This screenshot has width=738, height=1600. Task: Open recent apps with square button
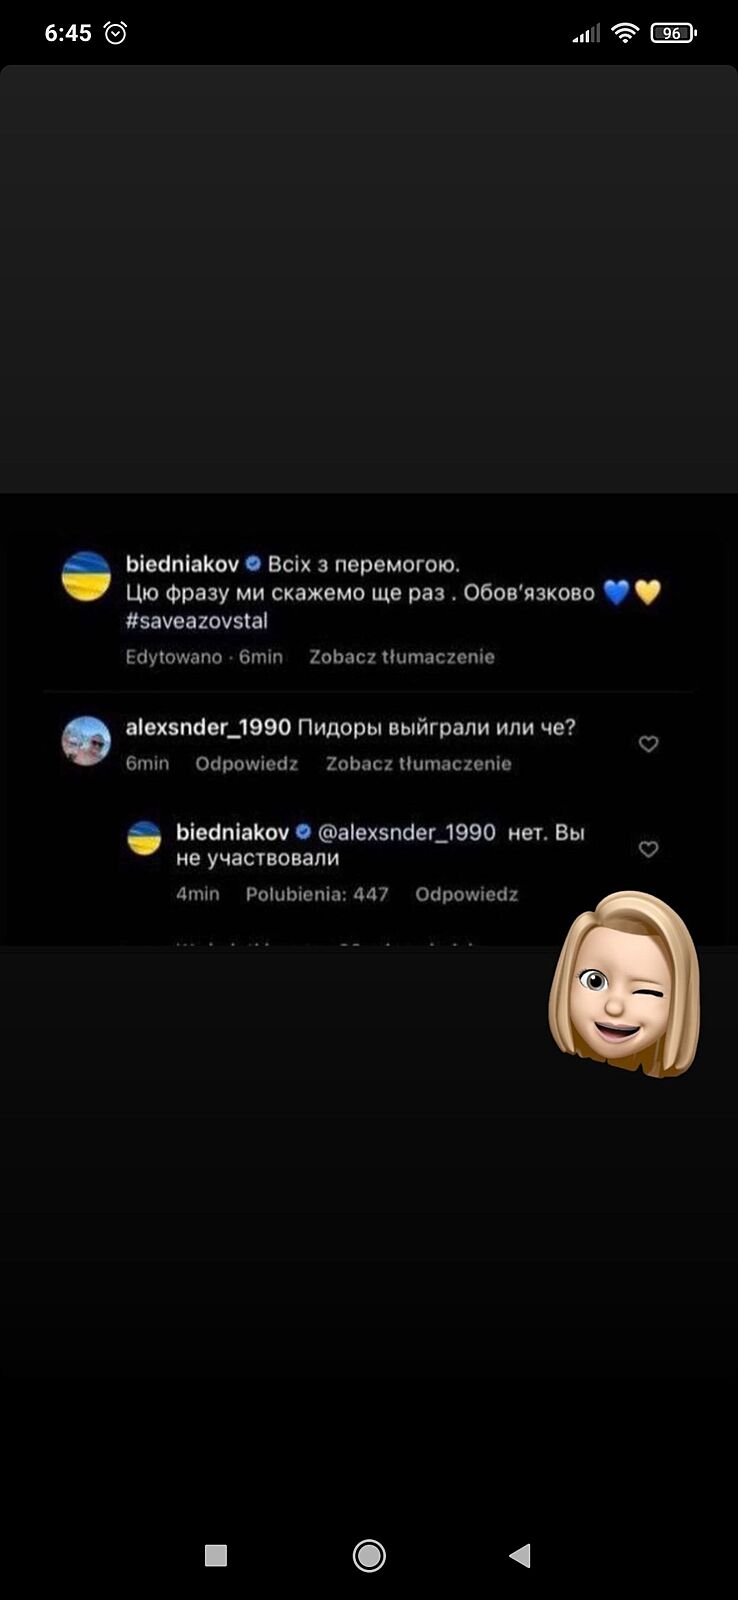[216, 1555]
